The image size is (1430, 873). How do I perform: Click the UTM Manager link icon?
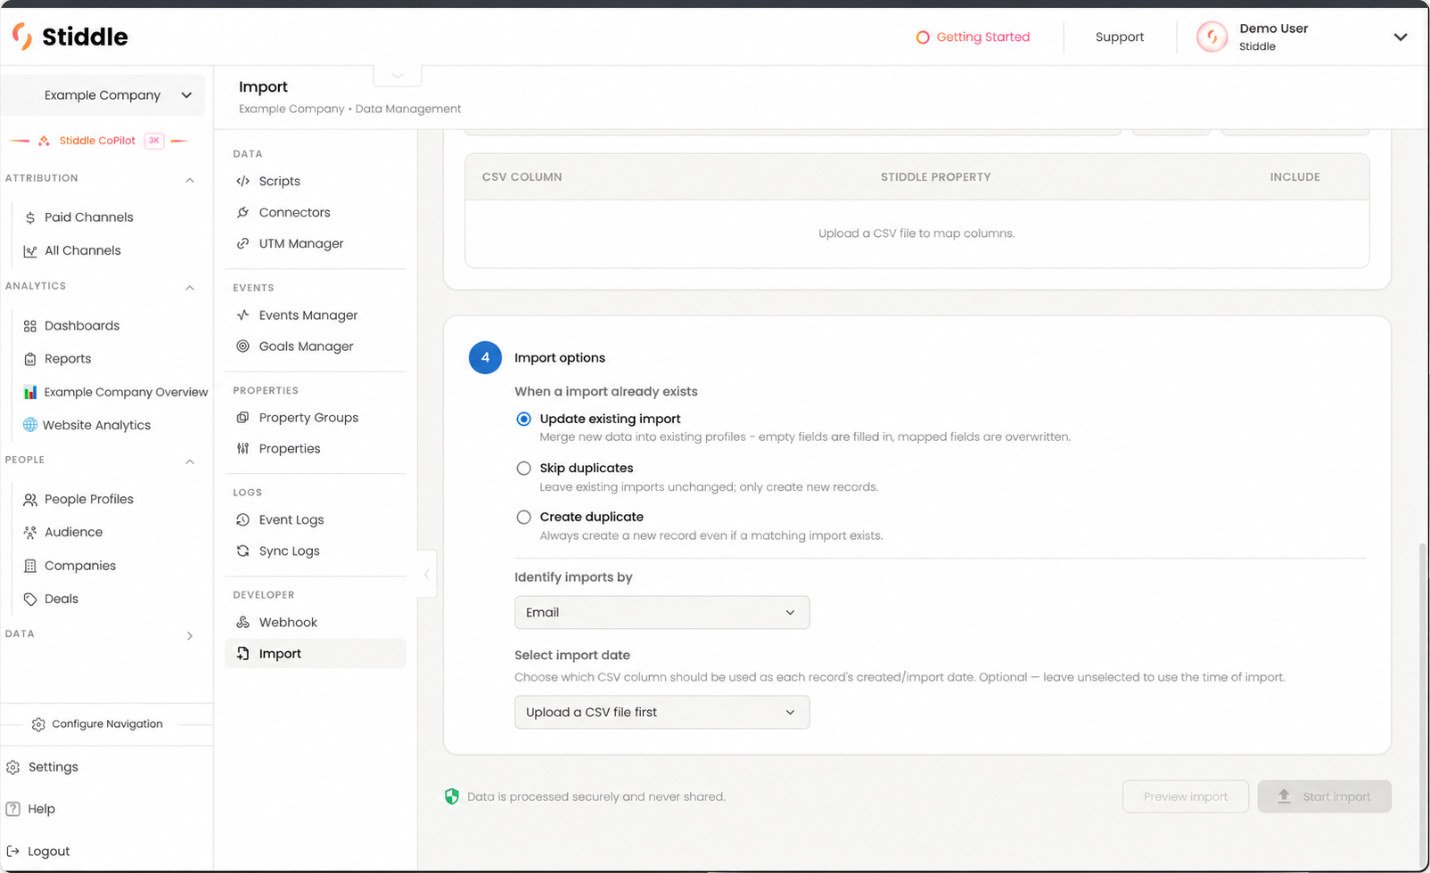(x=243, y=243)
